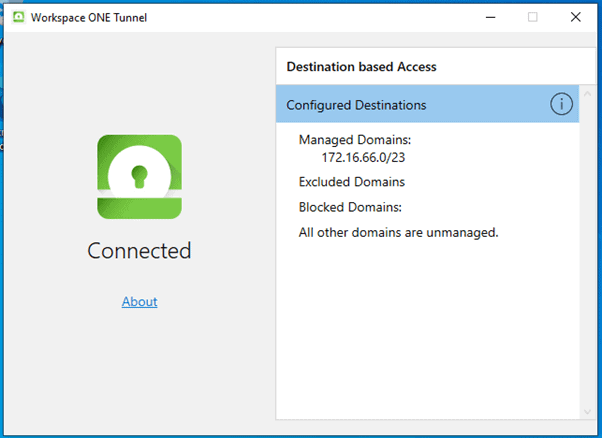
Task: Open the About link
Action: [139, 302]
